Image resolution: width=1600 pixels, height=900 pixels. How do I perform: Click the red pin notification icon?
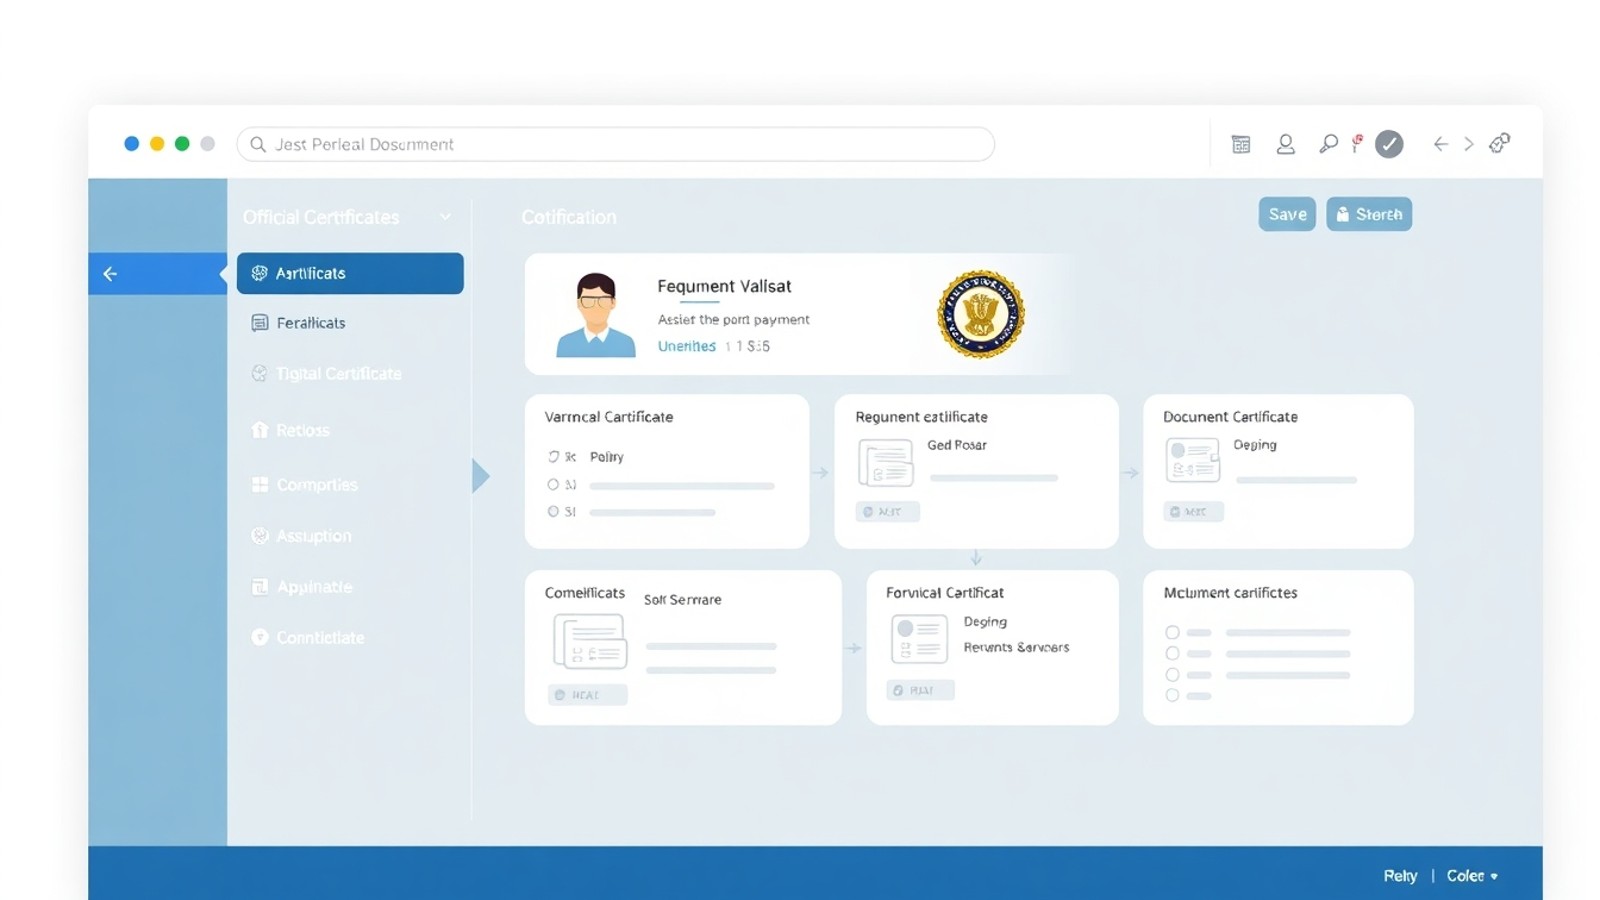[1357, 144]
